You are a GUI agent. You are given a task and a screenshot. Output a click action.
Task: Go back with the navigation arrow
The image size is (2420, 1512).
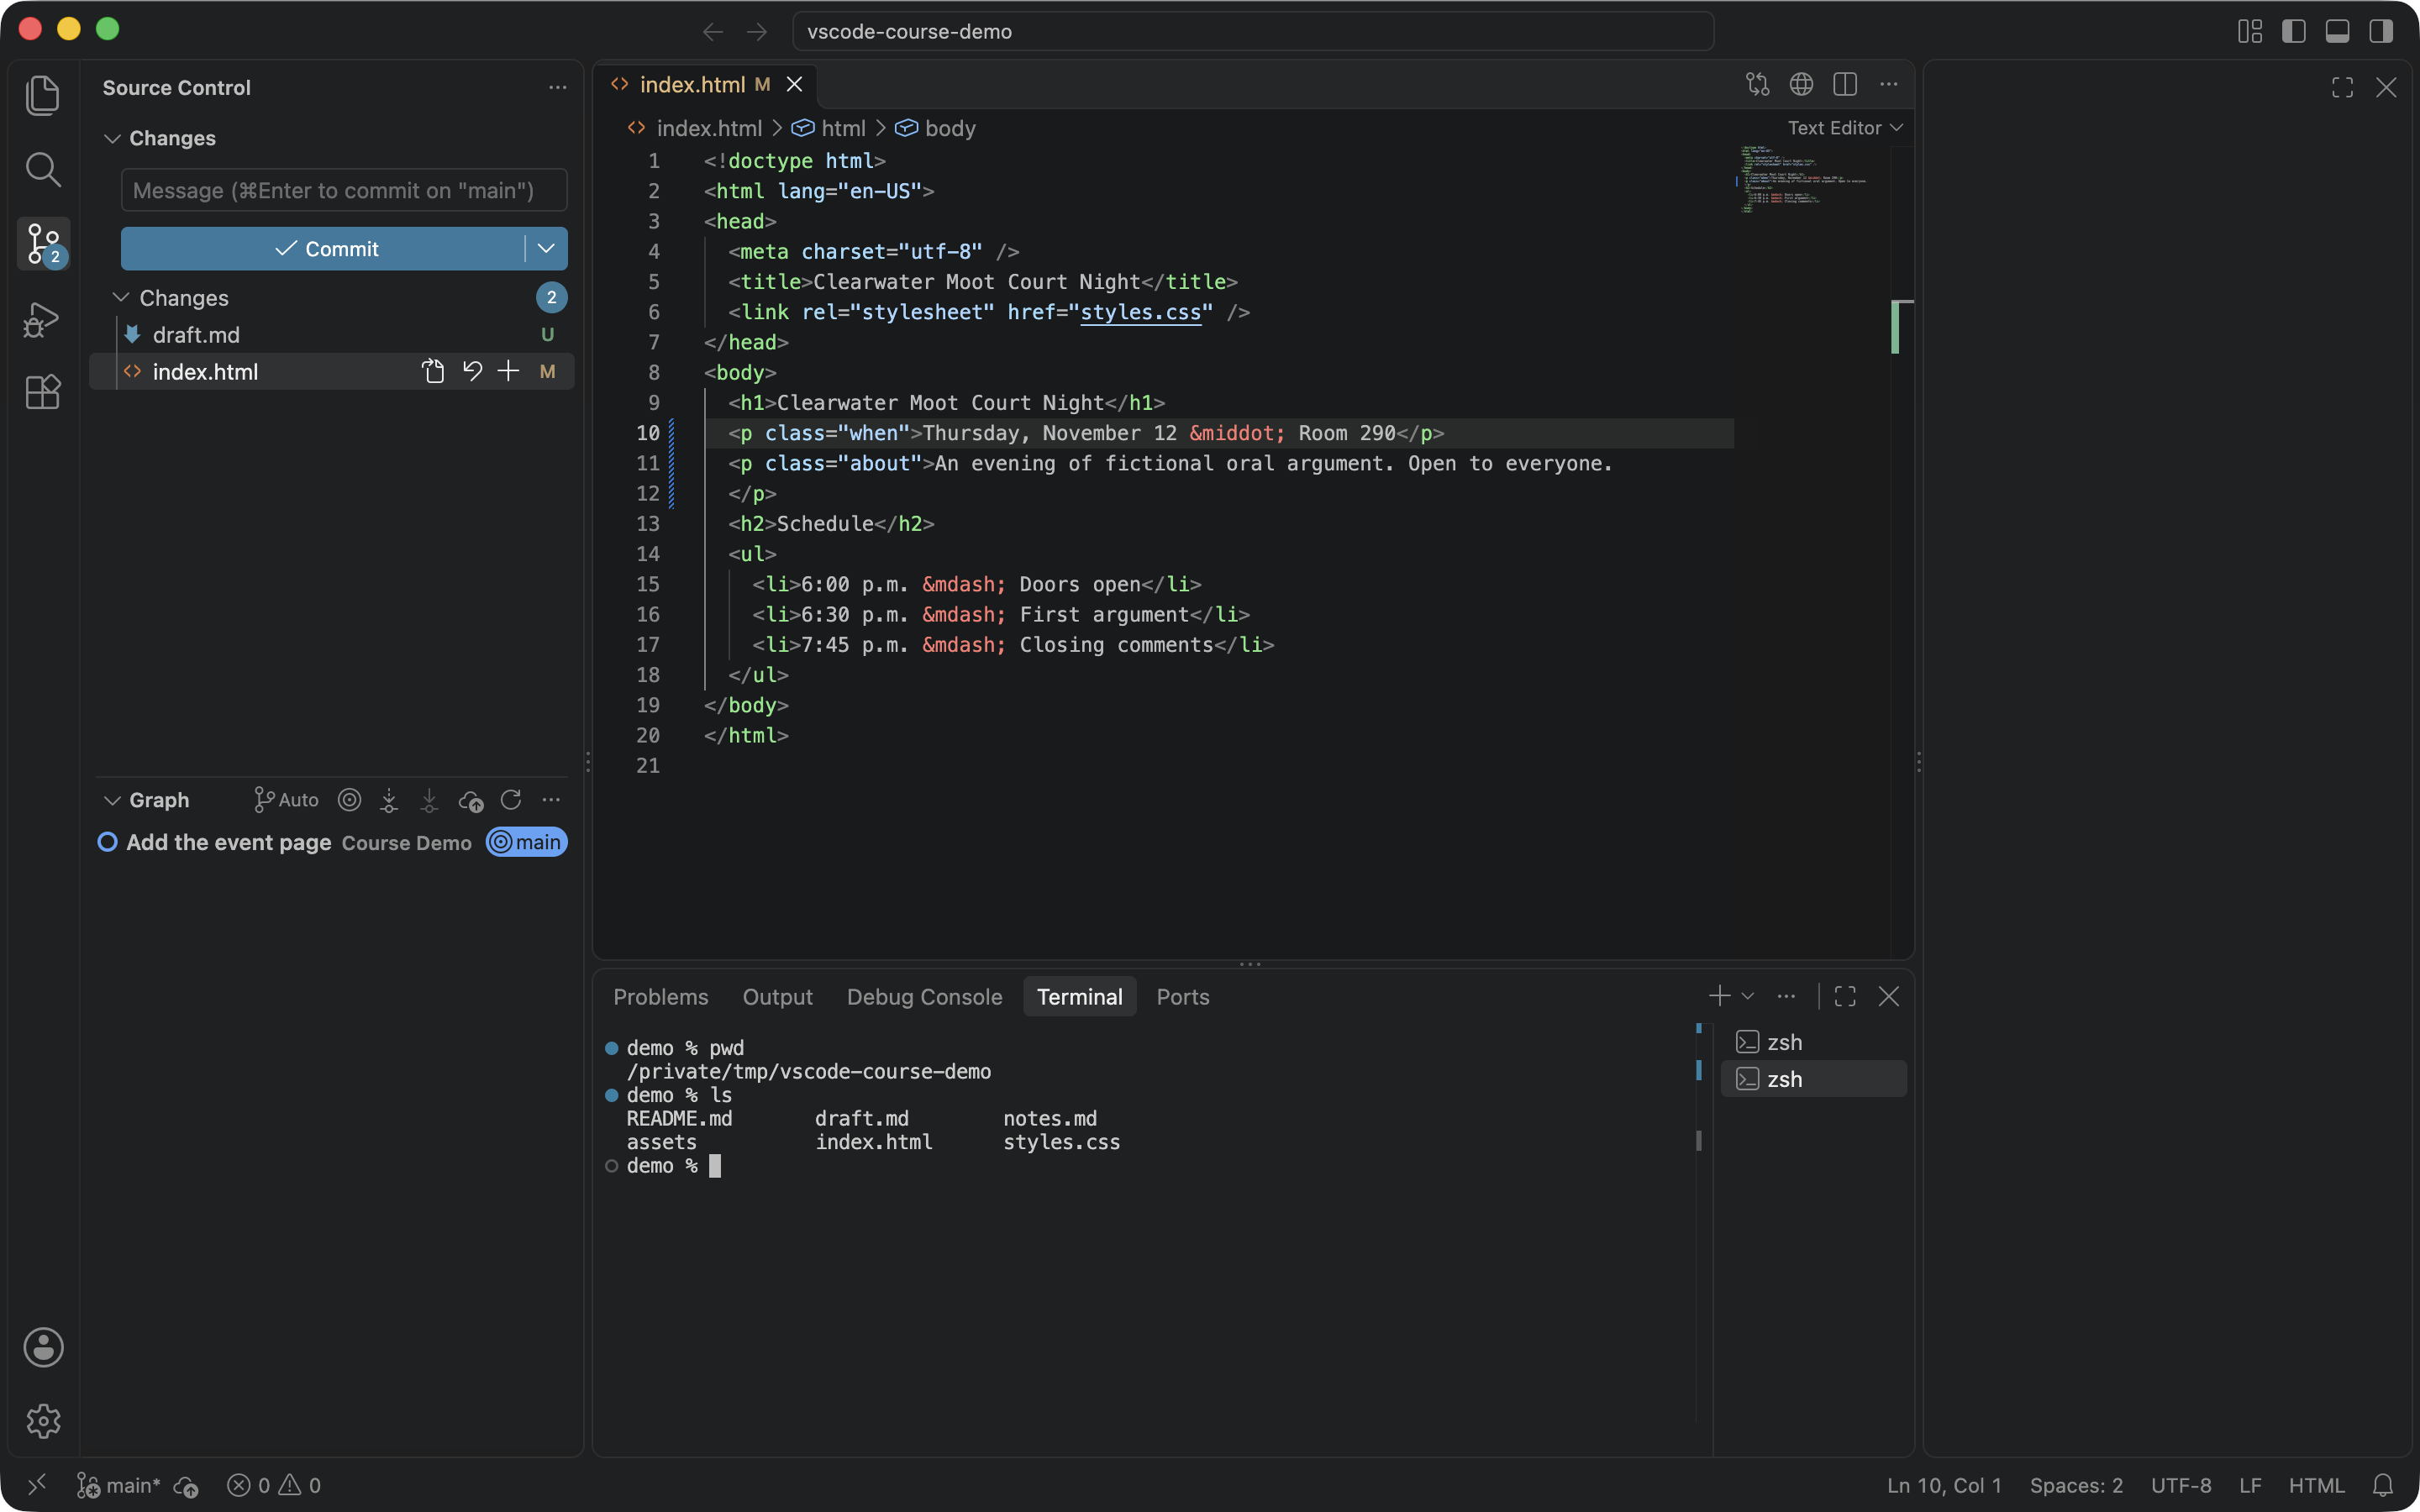(x=713, y=32)
